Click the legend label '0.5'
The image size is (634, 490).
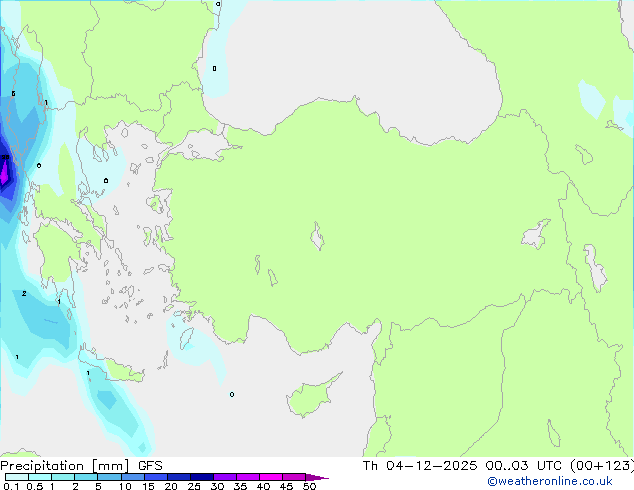tap(35, 486)
